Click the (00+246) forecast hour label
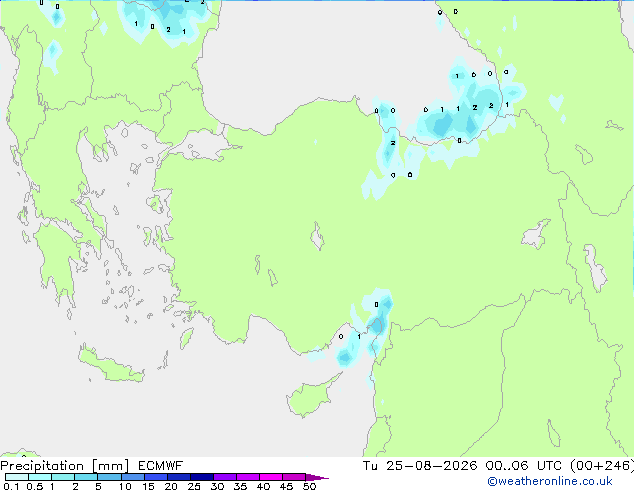The height and width of the screenshot is (490, 634). 602,466
